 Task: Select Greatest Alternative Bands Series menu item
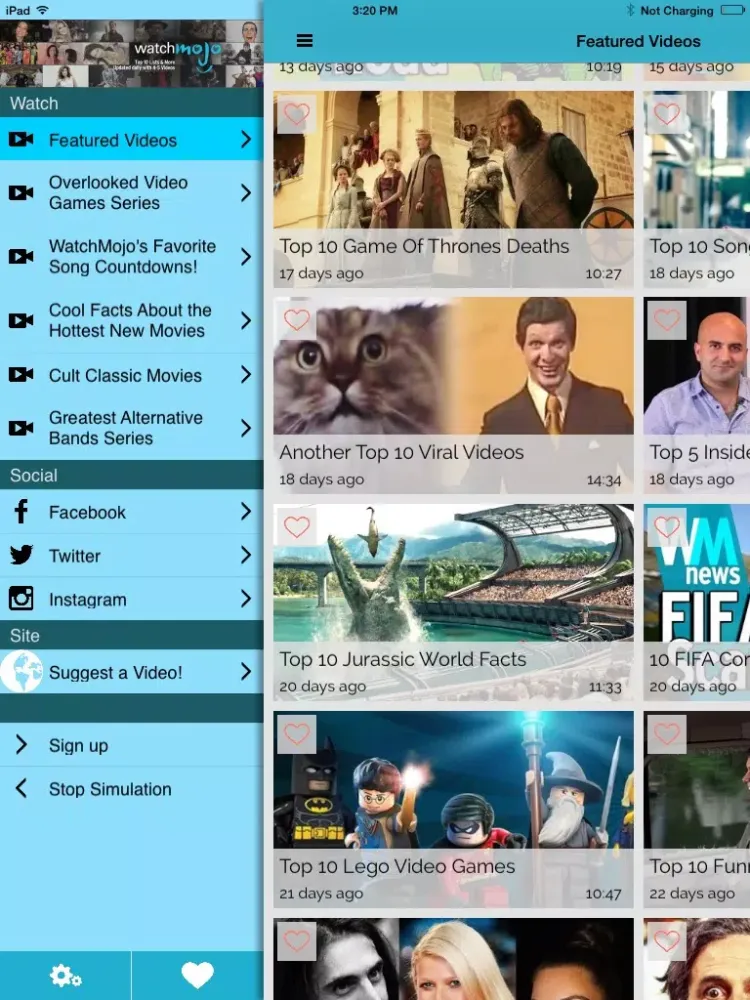(x=131, y=428)
